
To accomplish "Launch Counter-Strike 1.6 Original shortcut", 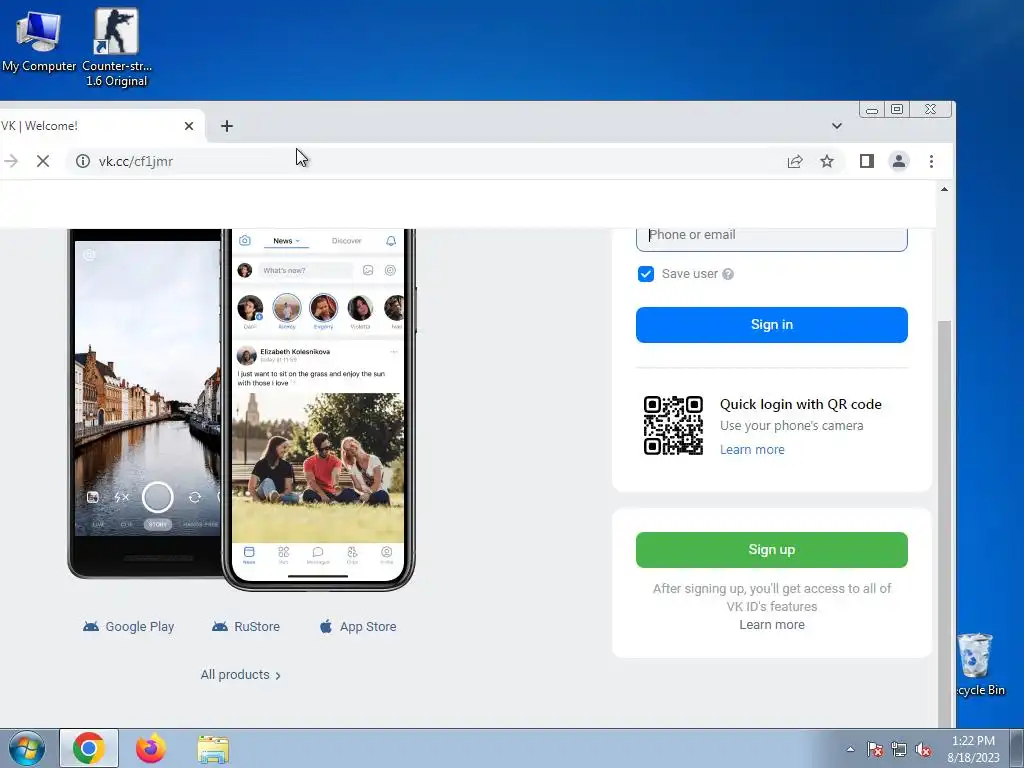I will [116, 47].
